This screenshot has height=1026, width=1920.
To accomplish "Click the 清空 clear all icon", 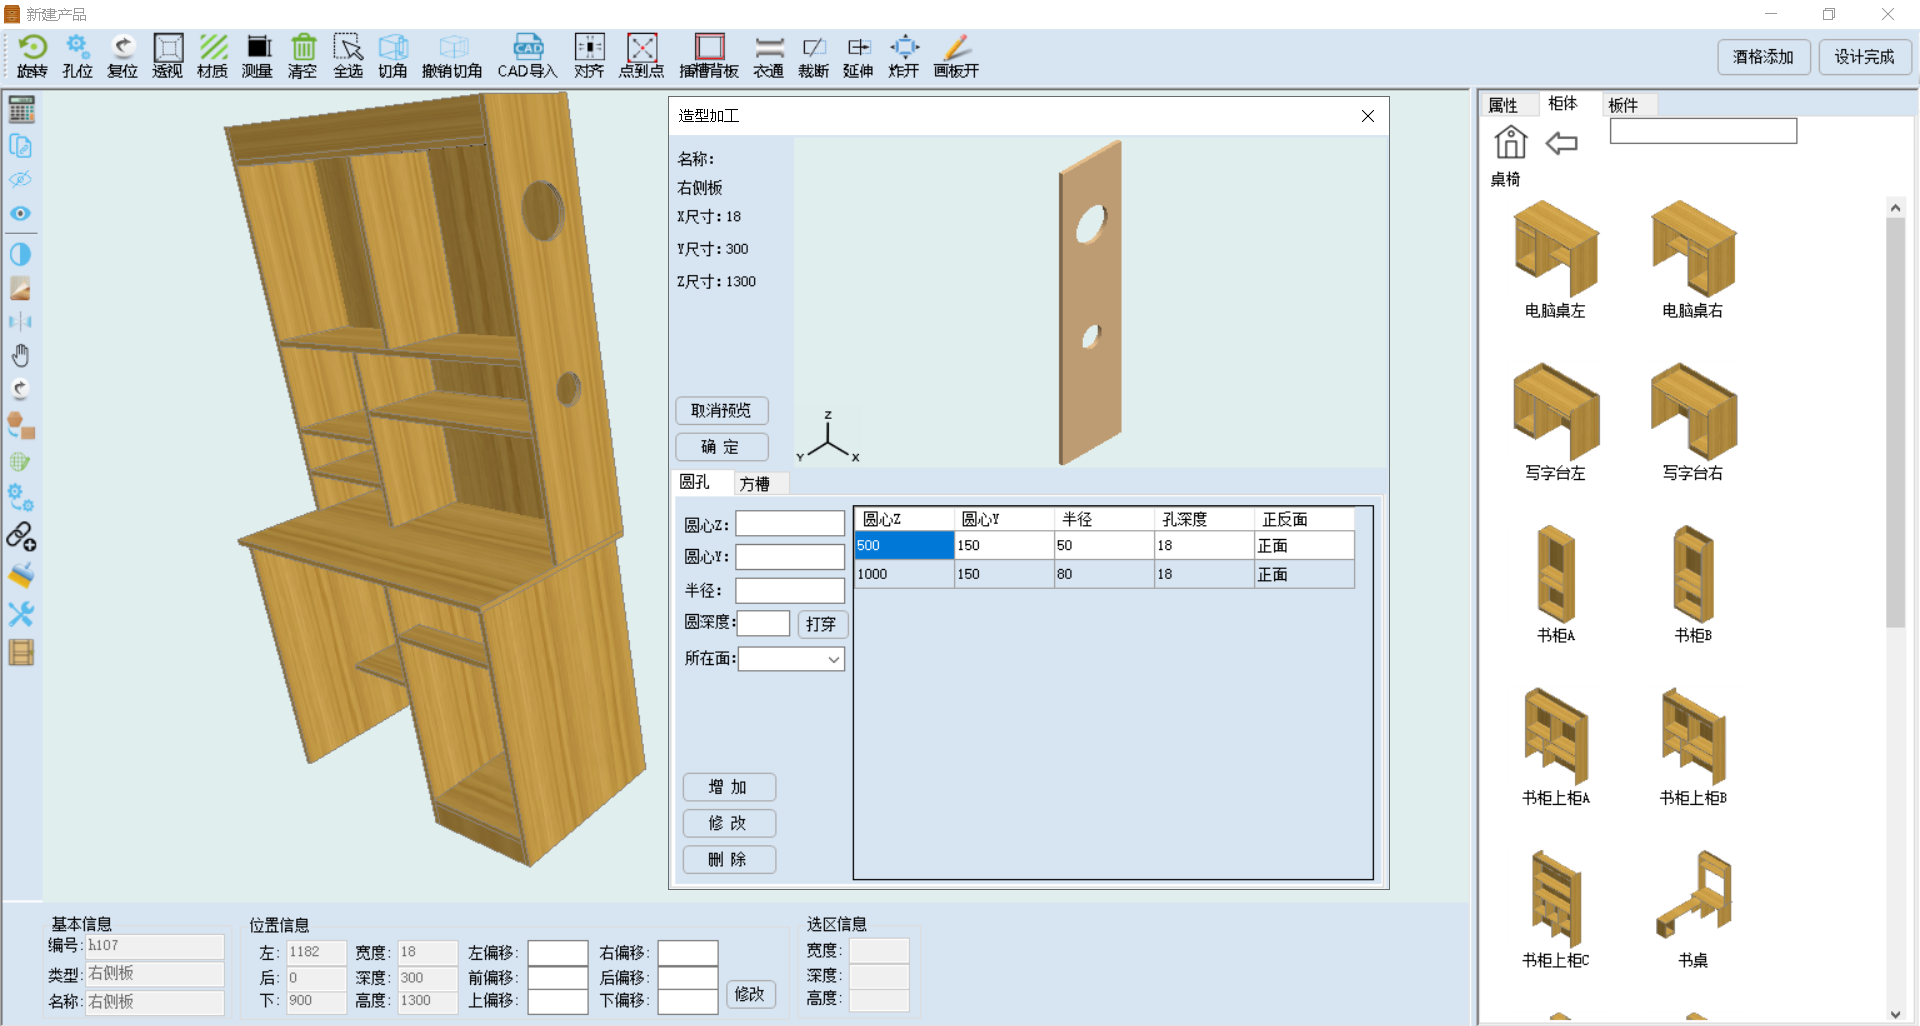I will [x=302, y=56].
